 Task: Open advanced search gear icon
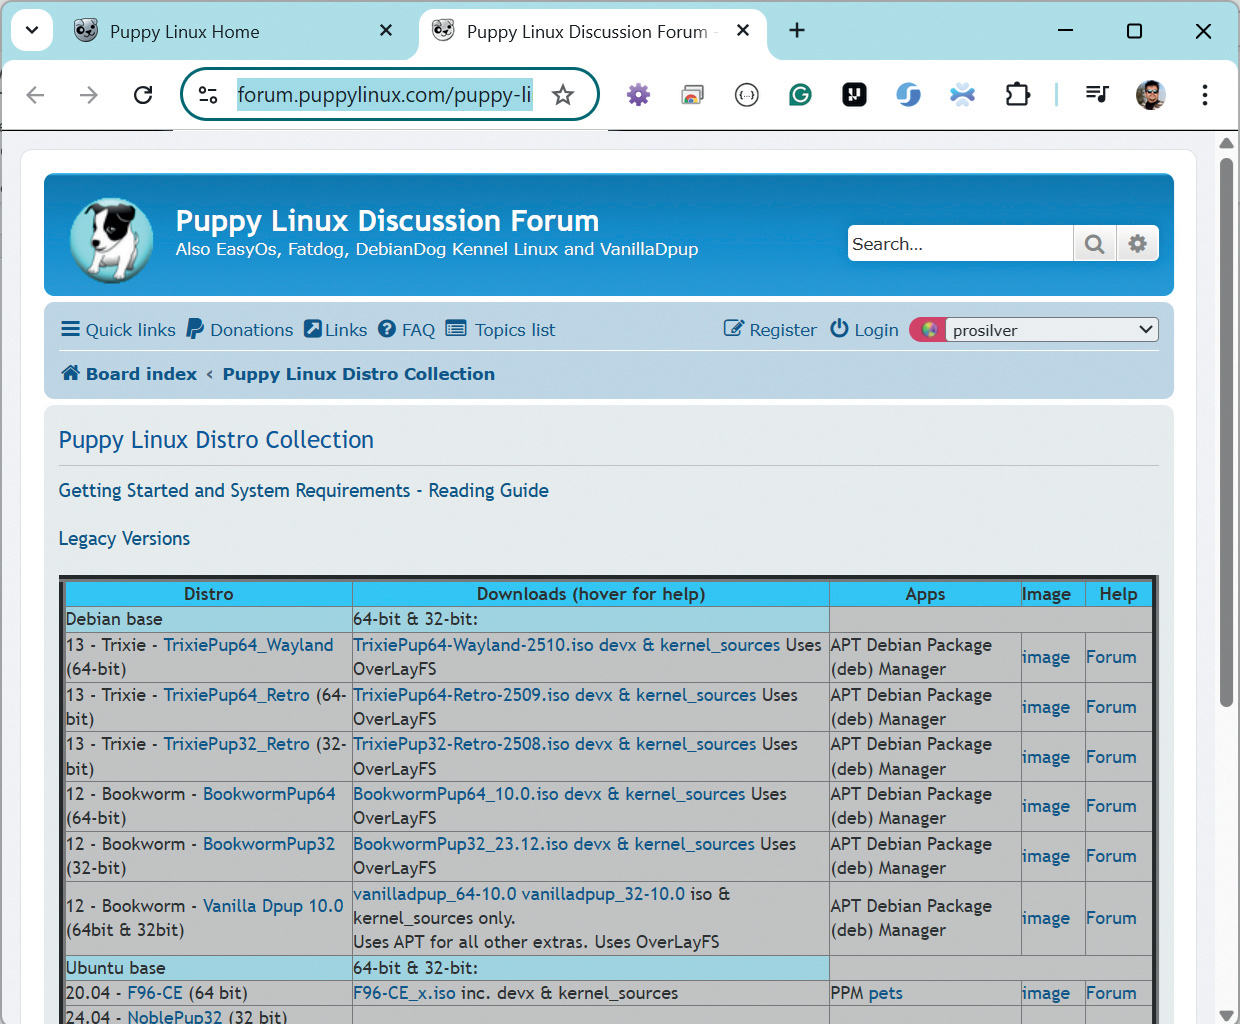click(x=1138, y=244)
